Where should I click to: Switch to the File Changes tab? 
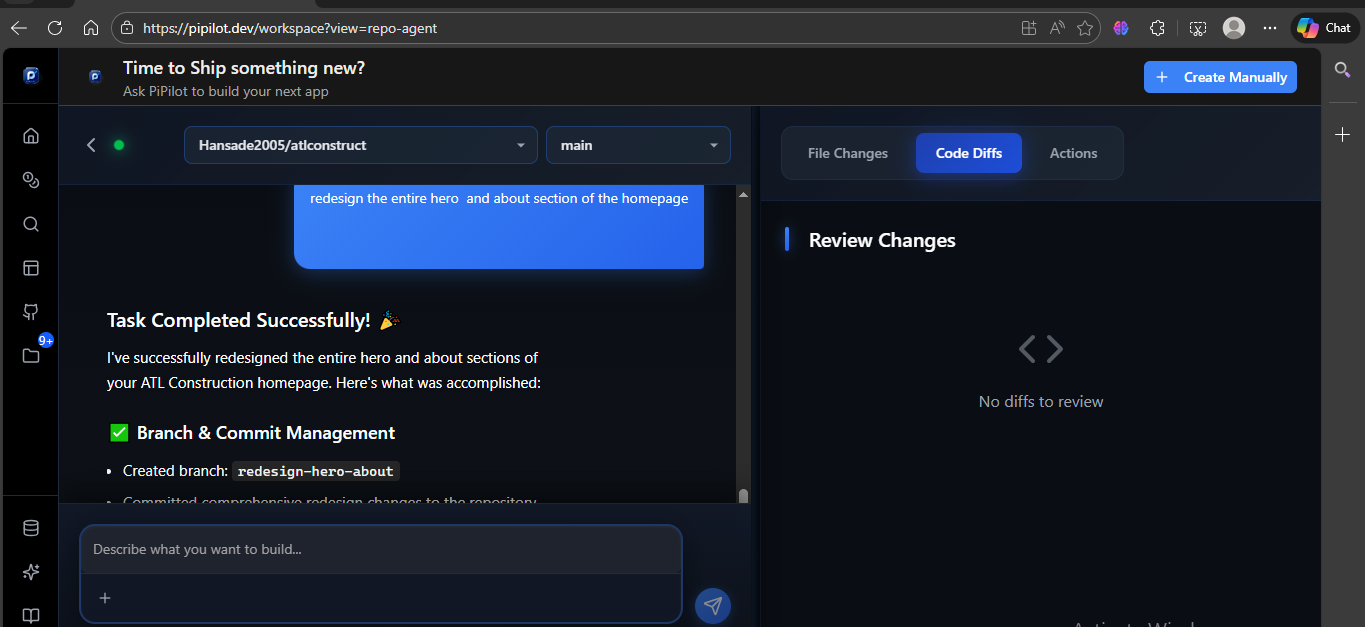coord(847,152)
